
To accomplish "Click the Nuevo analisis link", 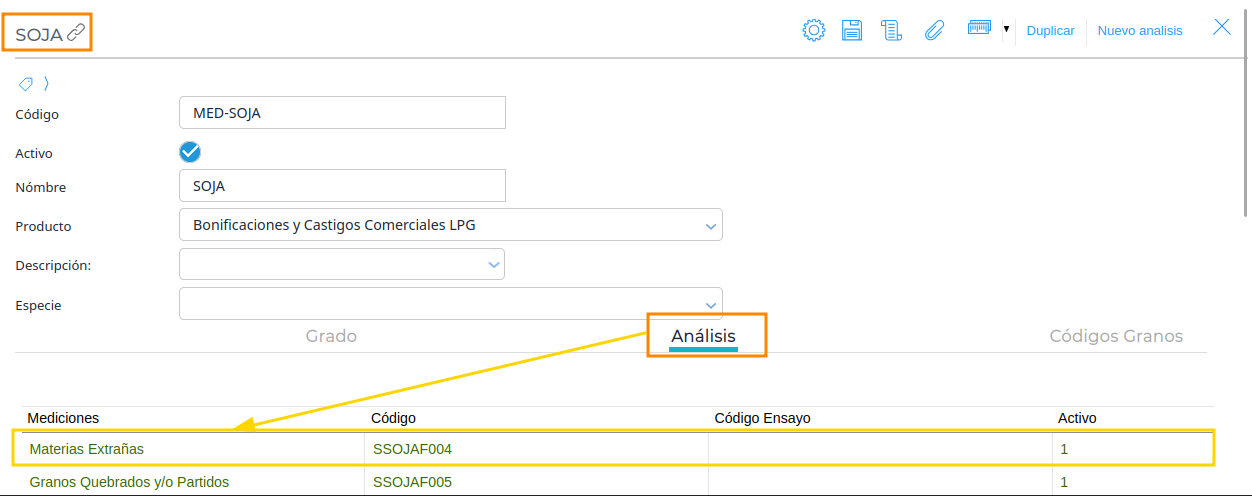I will (1140, 31).
